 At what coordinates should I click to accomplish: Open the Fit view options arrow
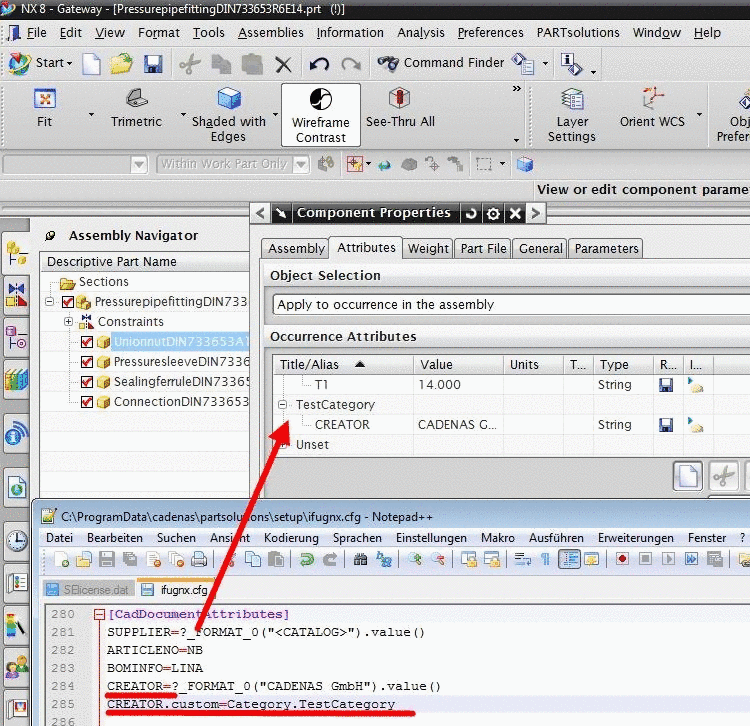[91, 115]
